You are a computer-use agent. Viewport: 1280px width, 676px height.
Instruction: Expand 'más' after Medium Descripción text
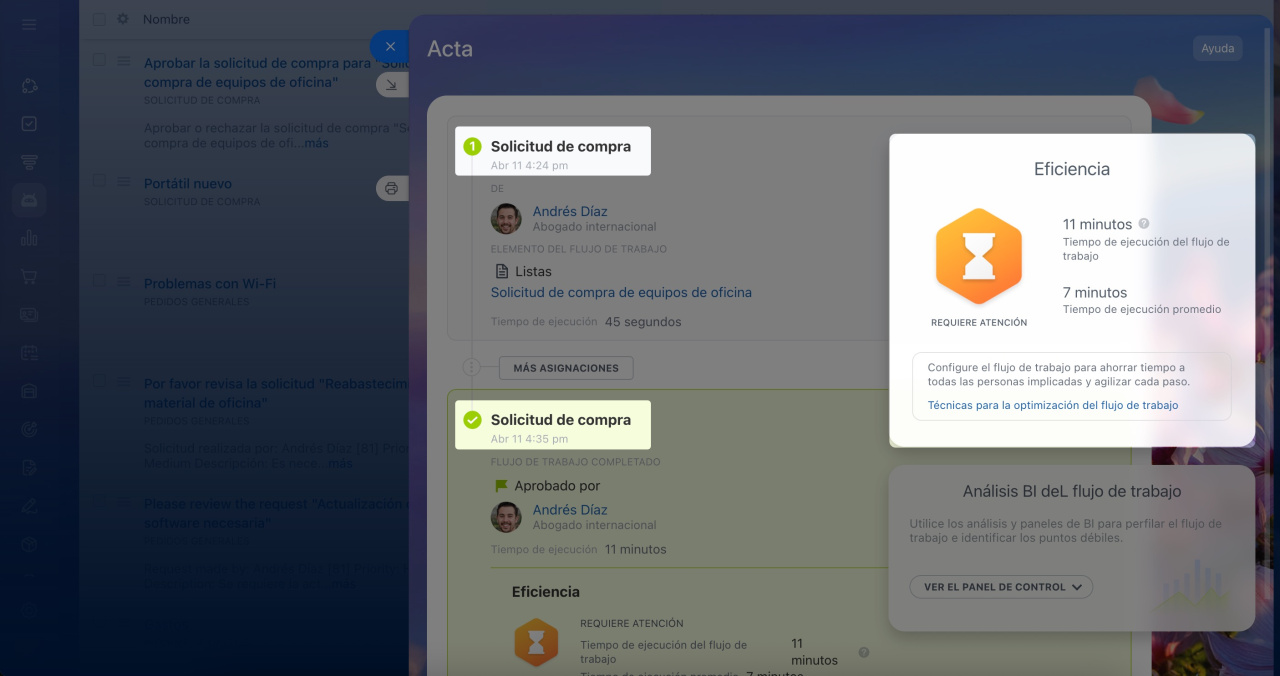(x=340, y=464)
